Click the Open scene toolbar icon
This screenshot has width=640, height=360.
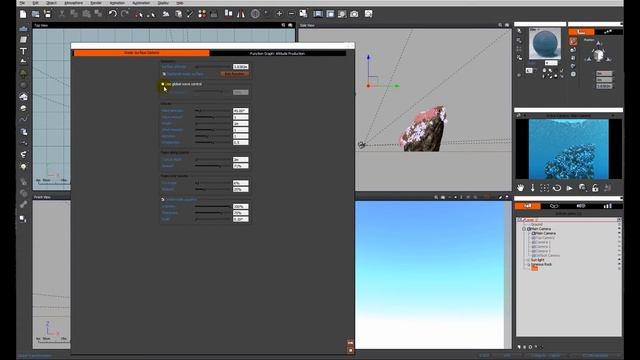coord(36,14)
